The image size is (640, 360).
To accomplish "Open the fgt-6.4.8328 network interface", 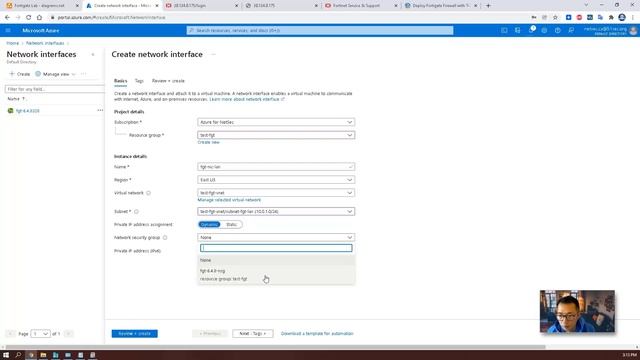I will (x=28, y=111).
